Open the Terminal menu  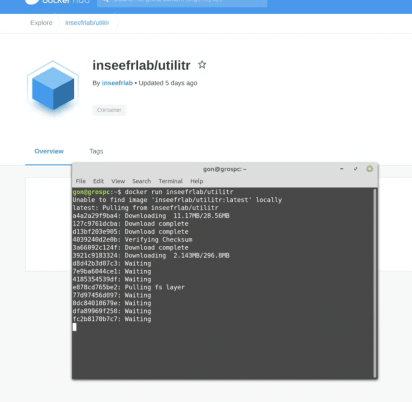[170, 181]
